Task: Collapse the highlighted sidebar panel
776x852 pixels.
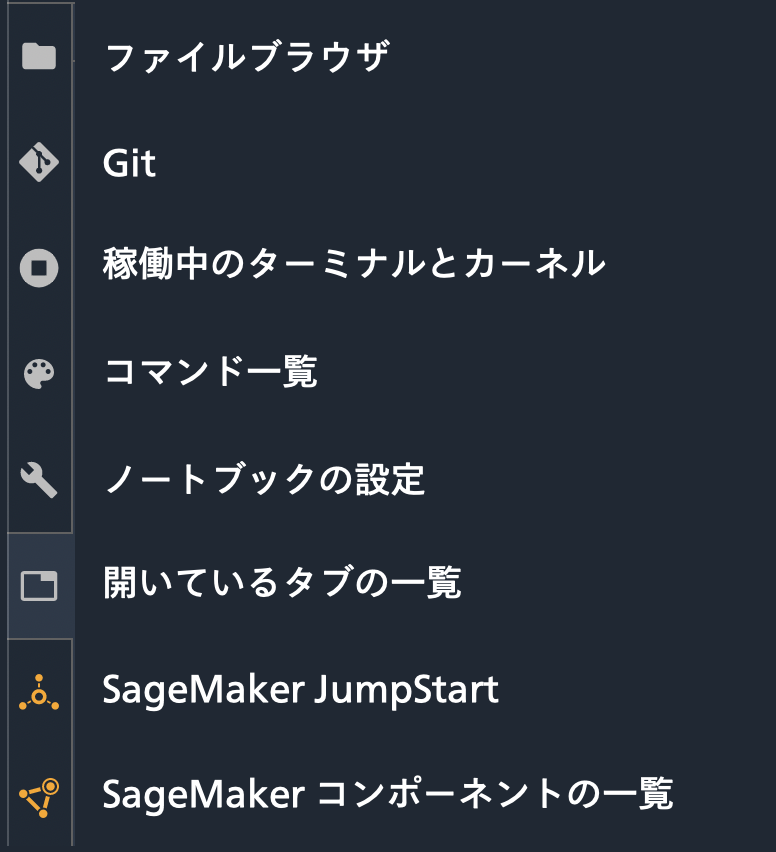Action: click(x=40, y=586)
